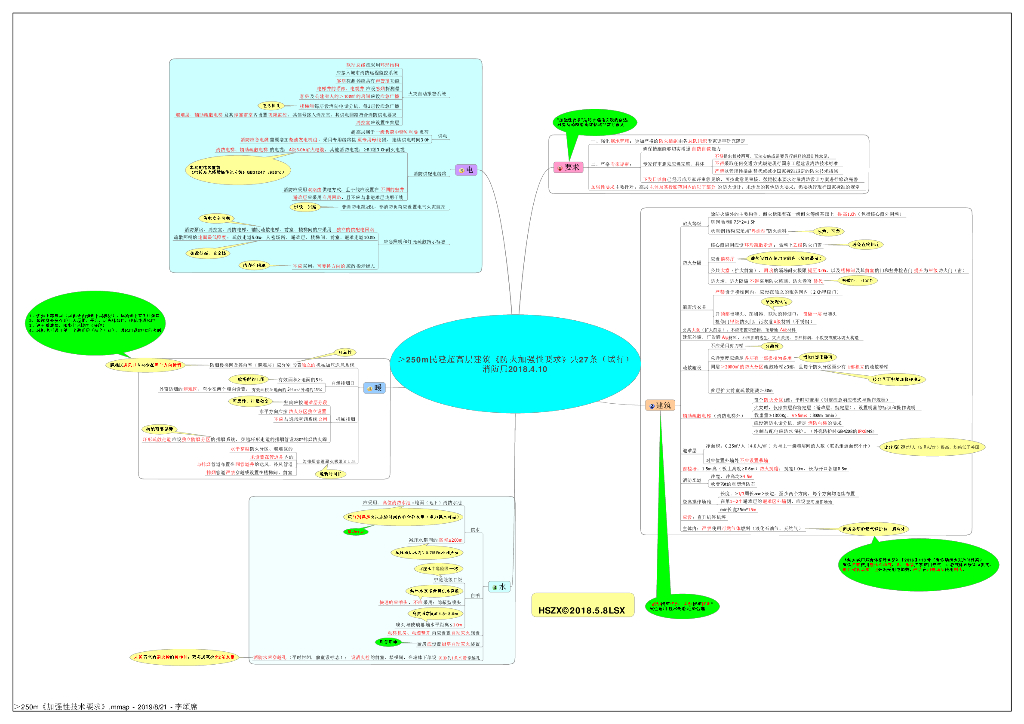Image resolution: width=1024 pixels, height=724 pixels.
Task: Click the footer text ending in .mmap - 2018/8/21
Action: coord(105,706)
